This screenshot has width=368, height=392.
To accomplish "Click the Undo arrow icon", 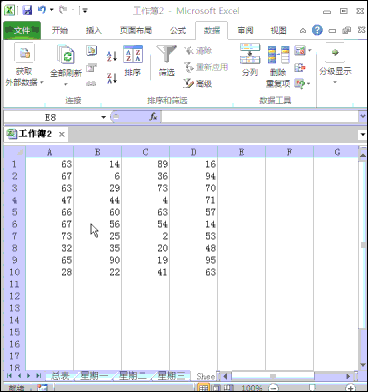I will click(42, 10).
